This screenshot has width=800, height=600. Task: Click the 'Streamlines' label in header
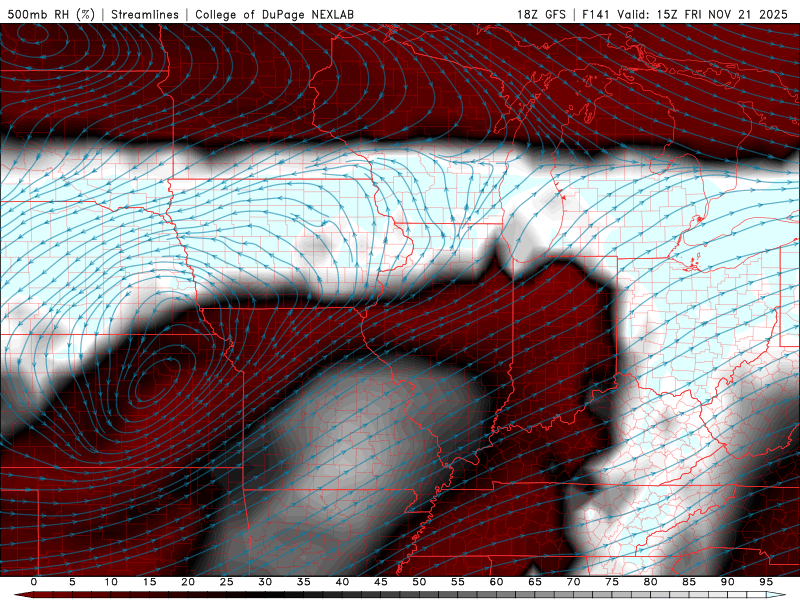tap(145, 14)
